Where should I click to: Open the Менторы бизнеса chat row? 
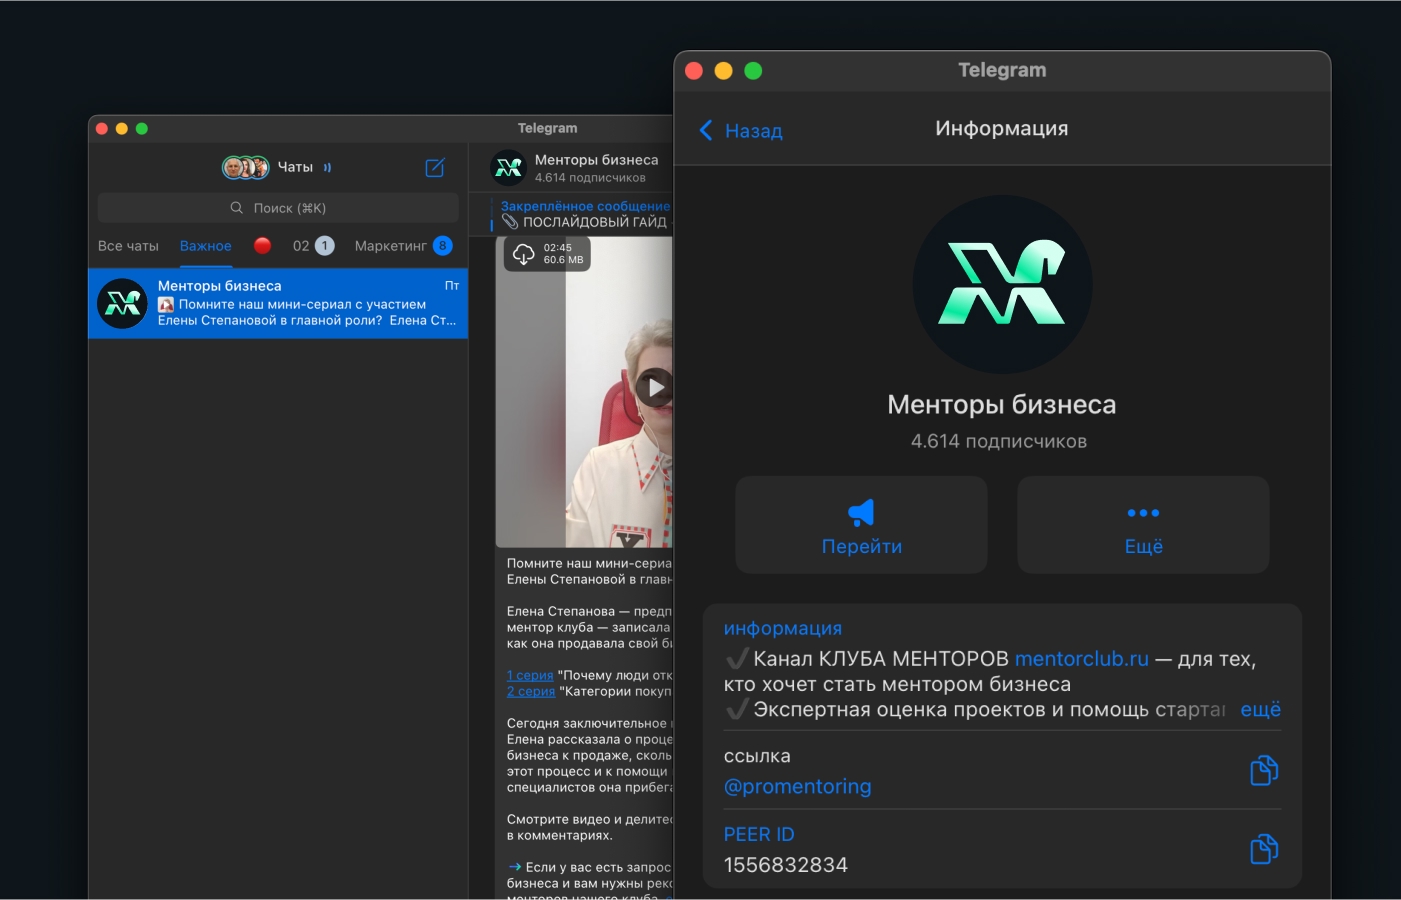(x=278, y=303)
